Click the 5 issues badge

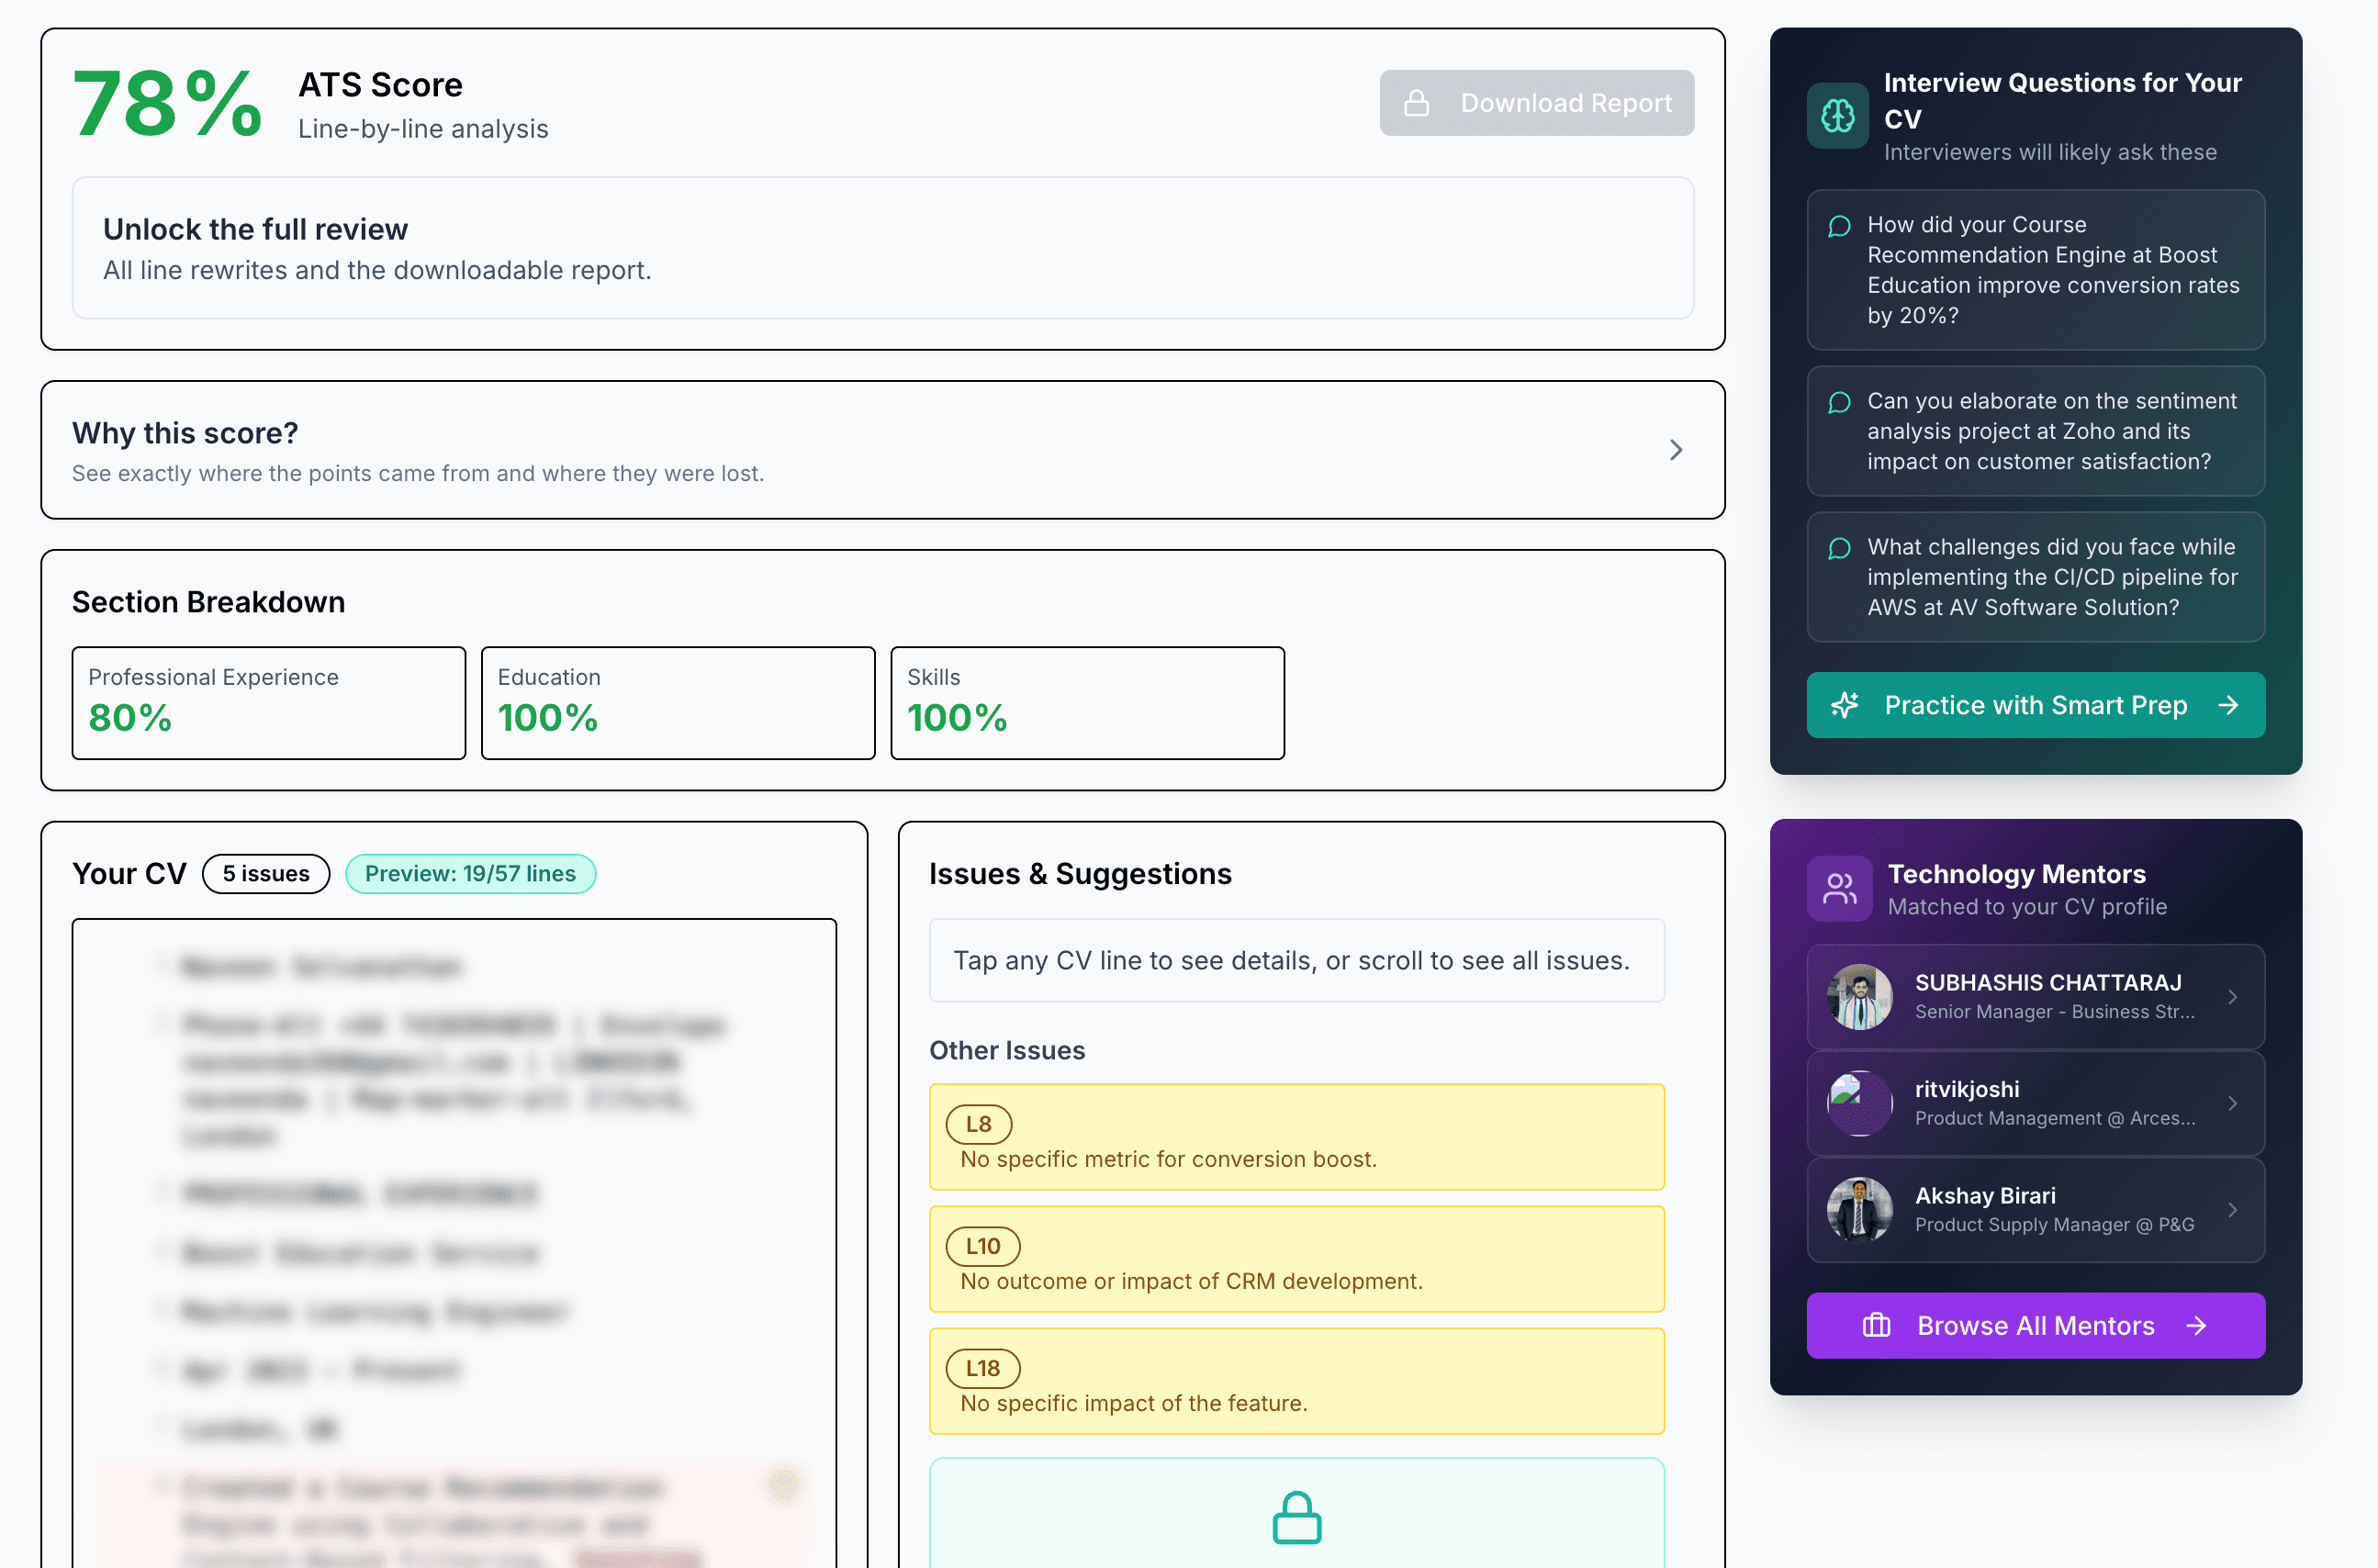coord(266,873)
